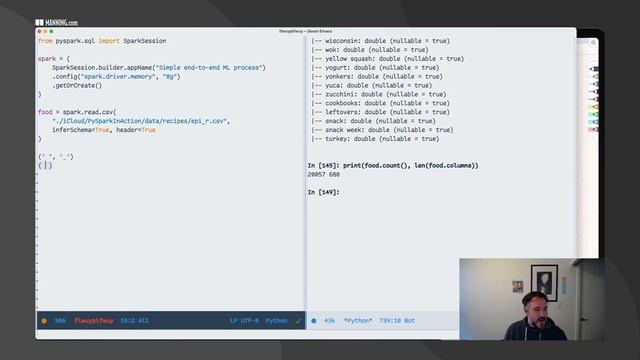Click the 'turkey: double' schema row
This screenshot has width=640, height=360.
click(375, 139)
